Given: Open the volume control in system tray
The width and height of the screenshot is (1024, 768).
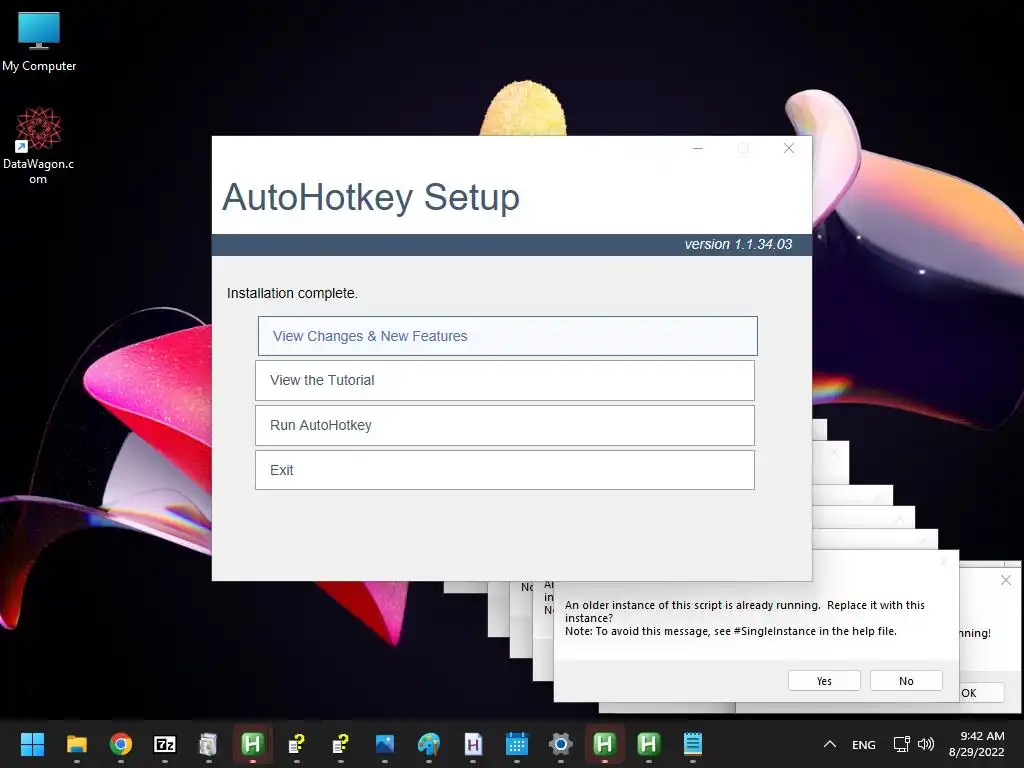Looking at the screenshot, I should [x=926, y=744].
